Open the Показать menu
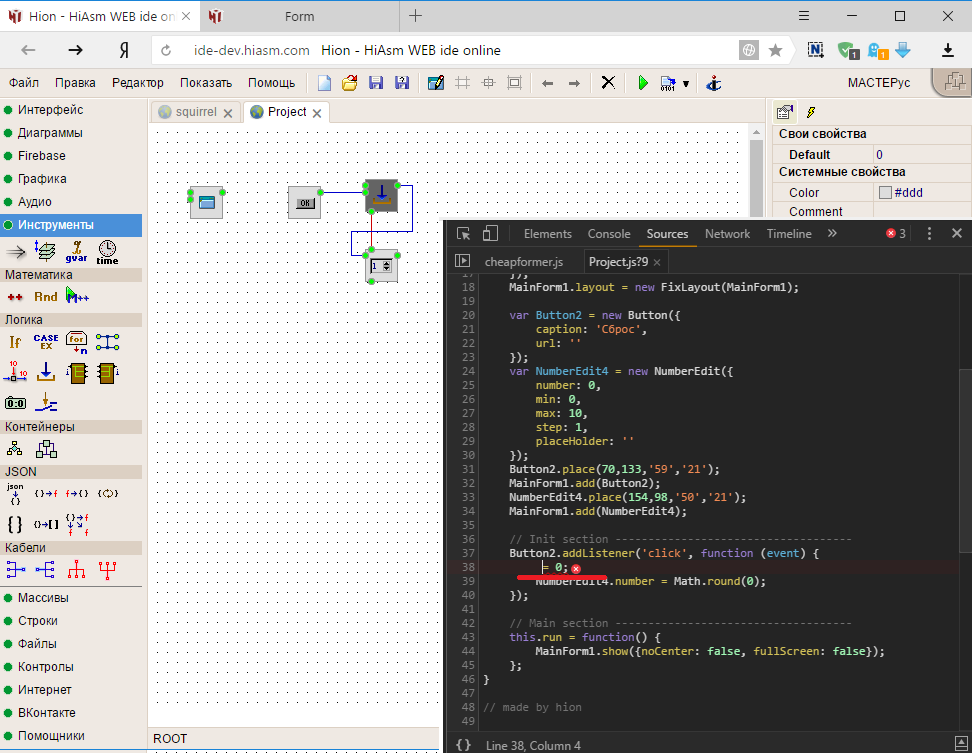 (x=206, y=82)
